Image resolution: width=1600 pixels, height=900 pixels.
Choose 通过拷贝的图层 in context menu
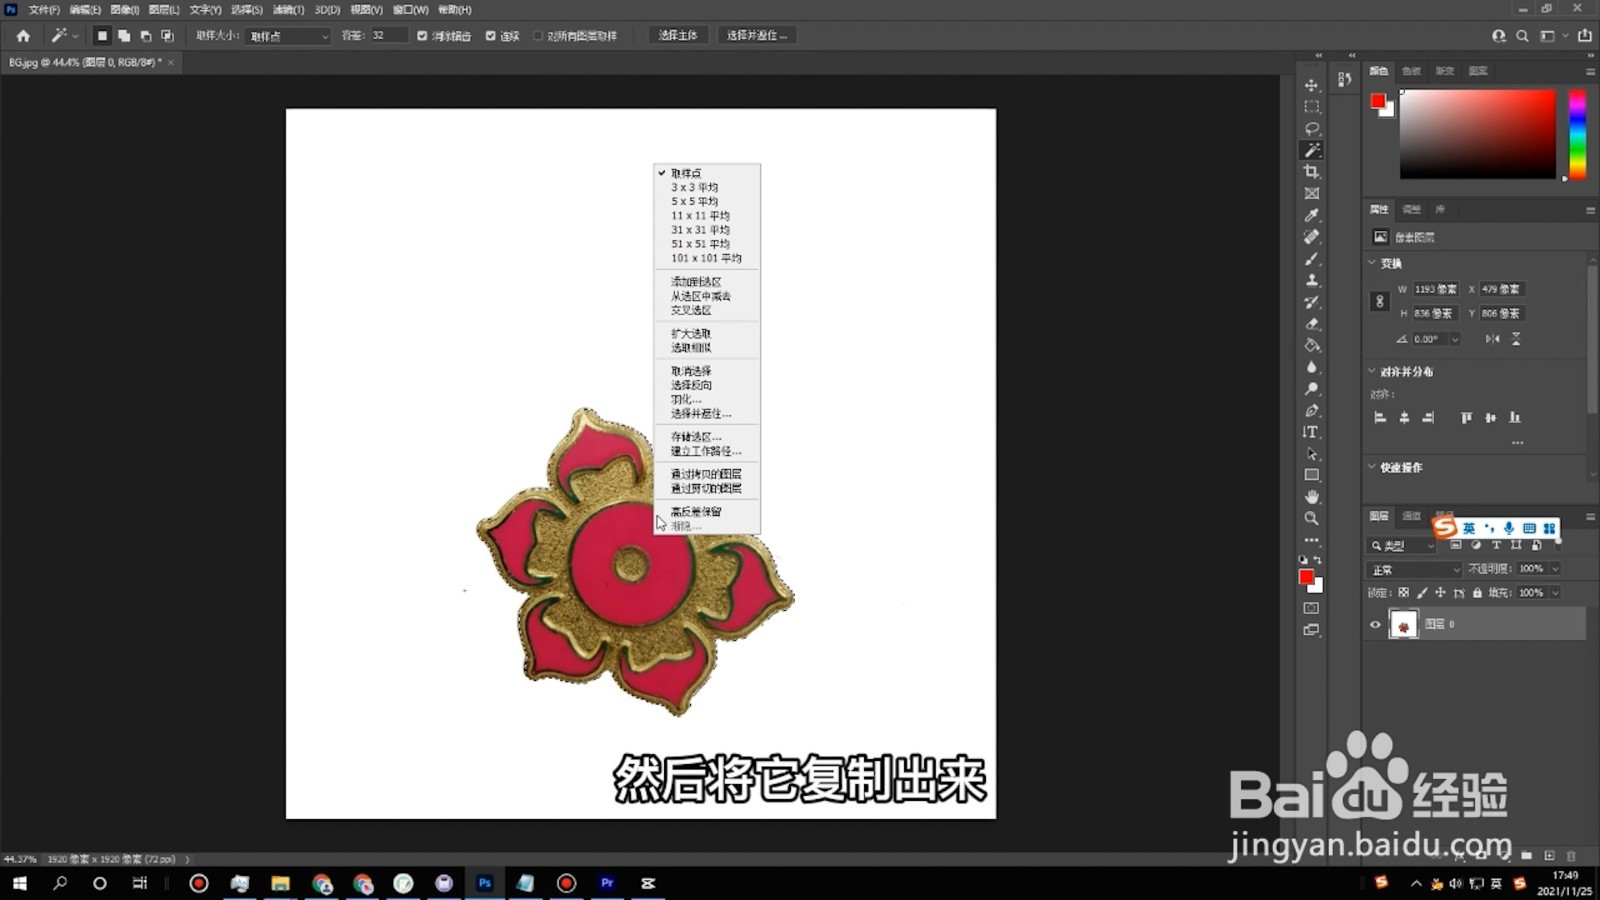[x=706, y=474]
